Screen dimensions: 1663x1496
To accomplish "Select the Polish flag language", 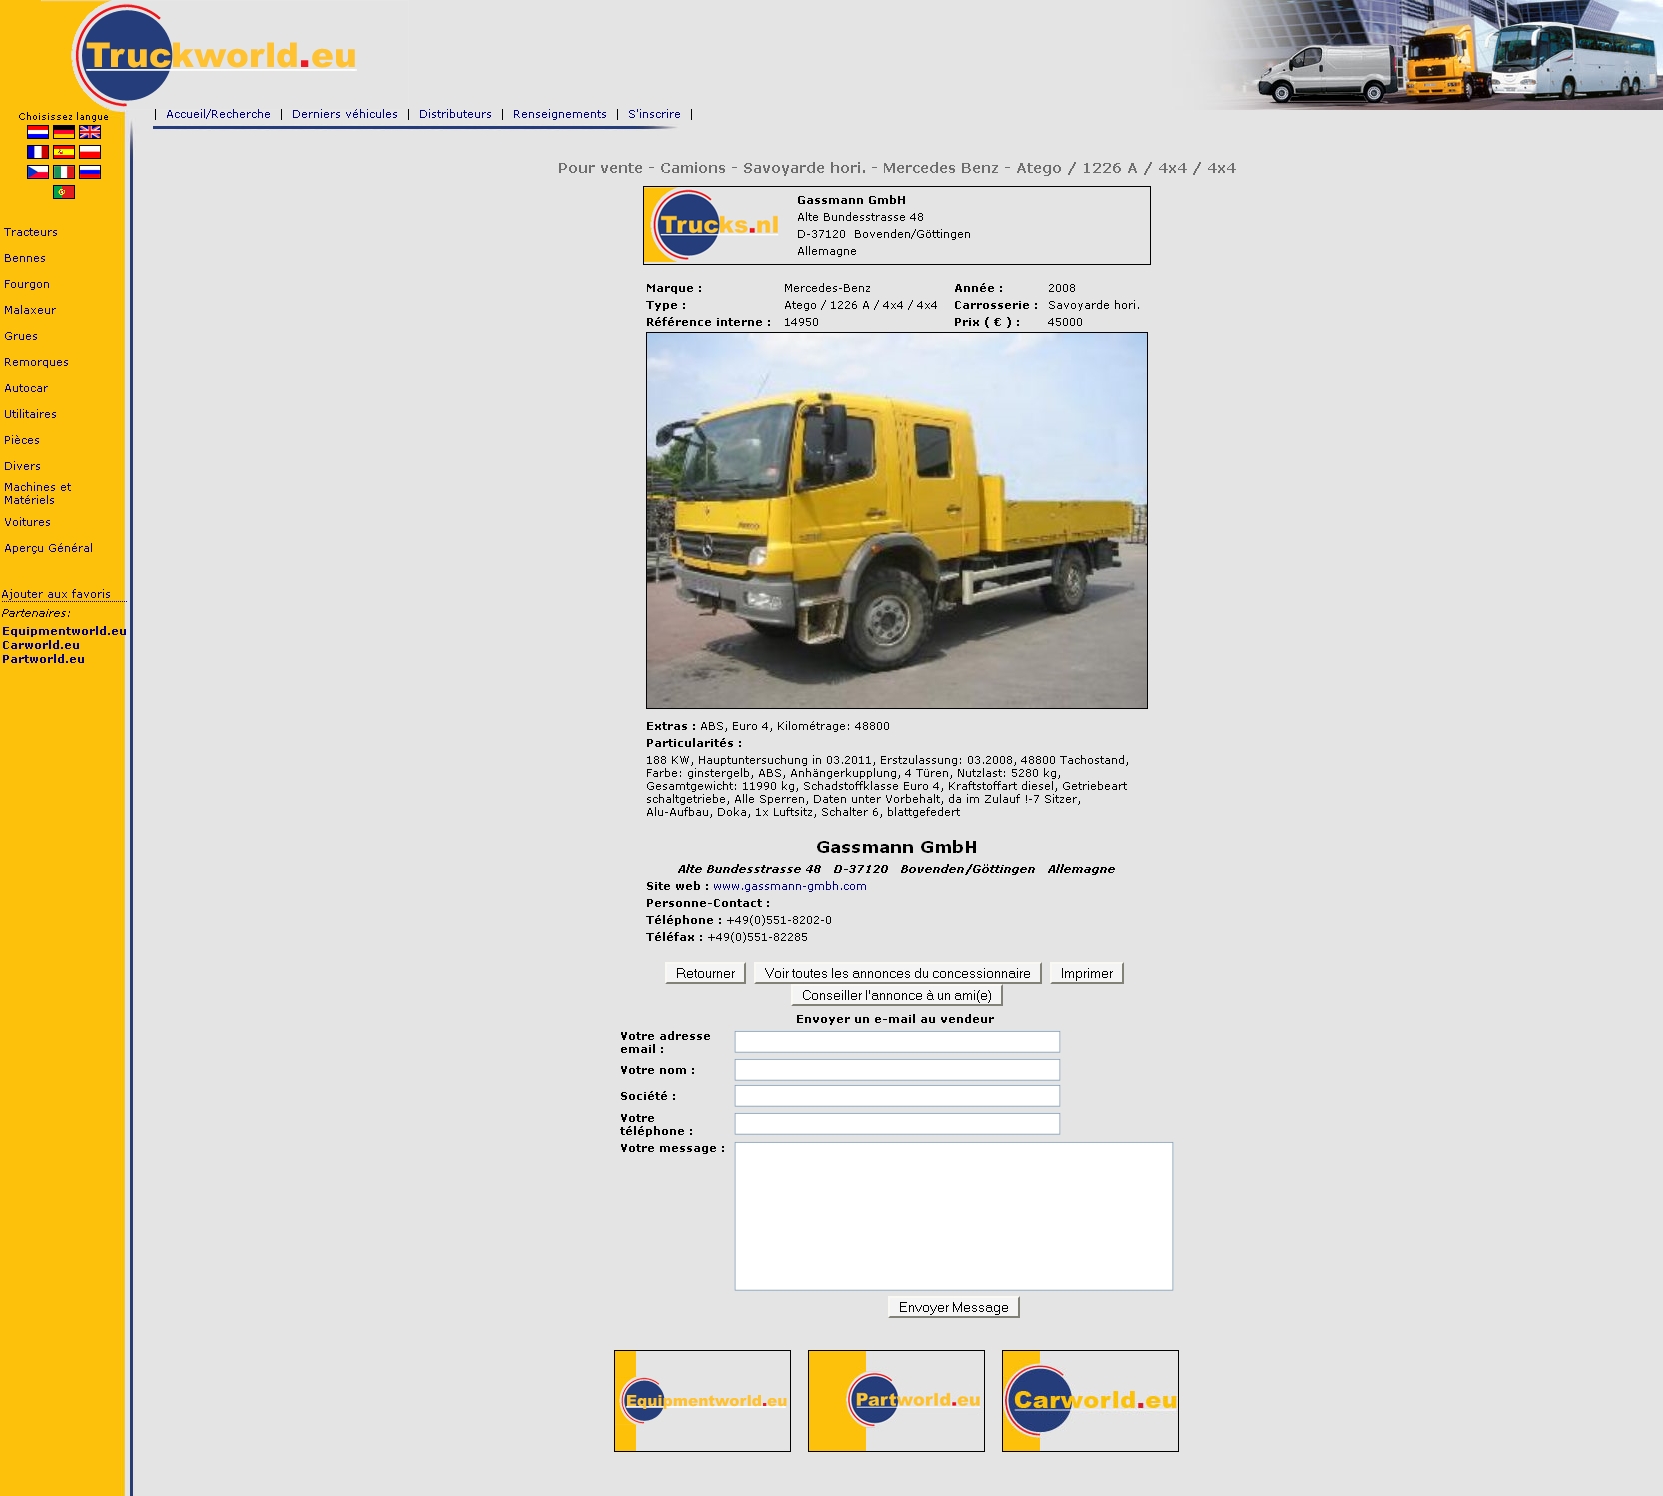I will [x=90, y=152].
